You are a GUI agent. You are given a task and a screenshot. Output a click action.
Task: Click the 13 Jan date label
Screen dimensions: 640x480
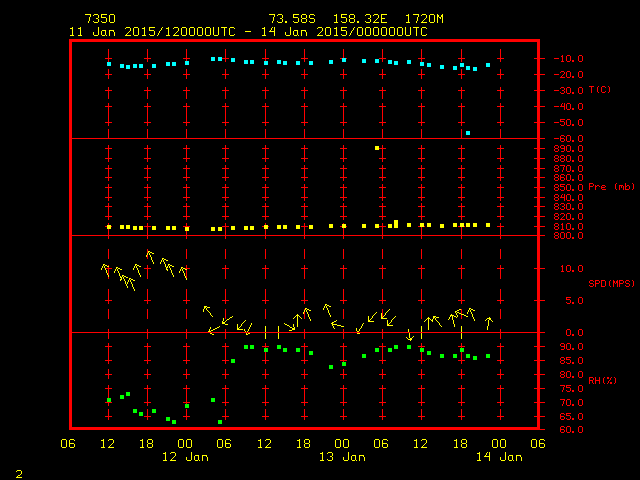pos(341,457)
